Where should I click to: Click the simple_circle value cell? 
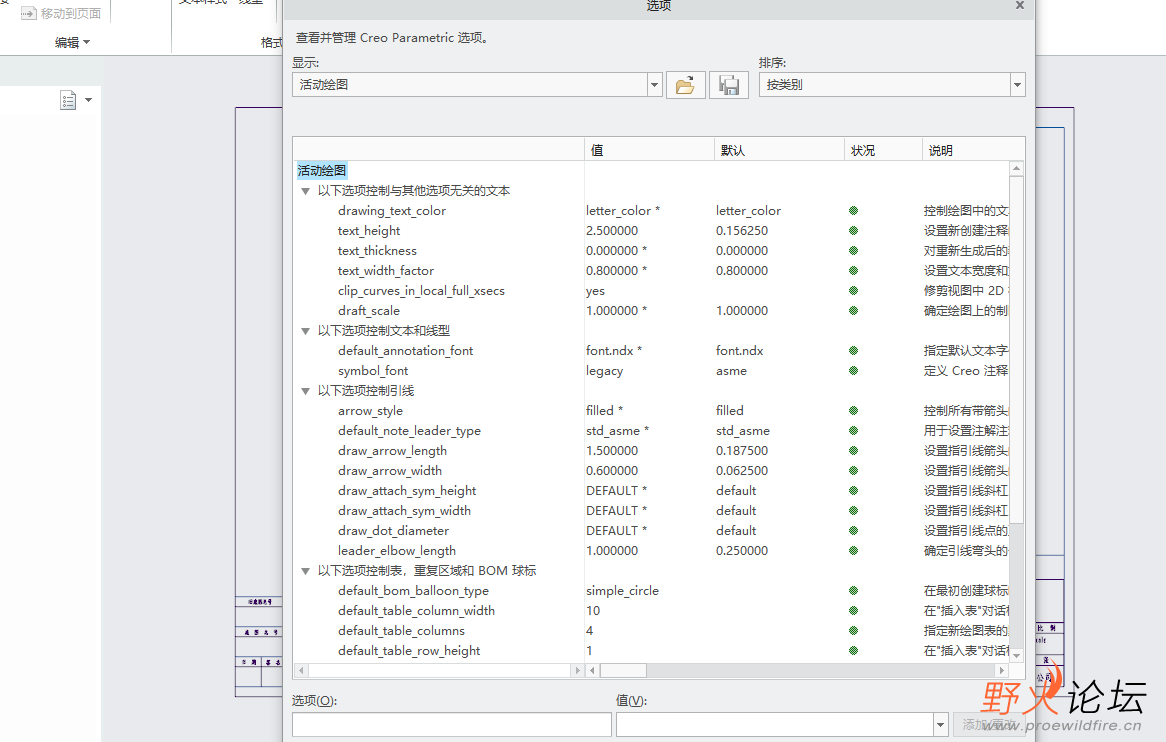[x=622, y=591]
